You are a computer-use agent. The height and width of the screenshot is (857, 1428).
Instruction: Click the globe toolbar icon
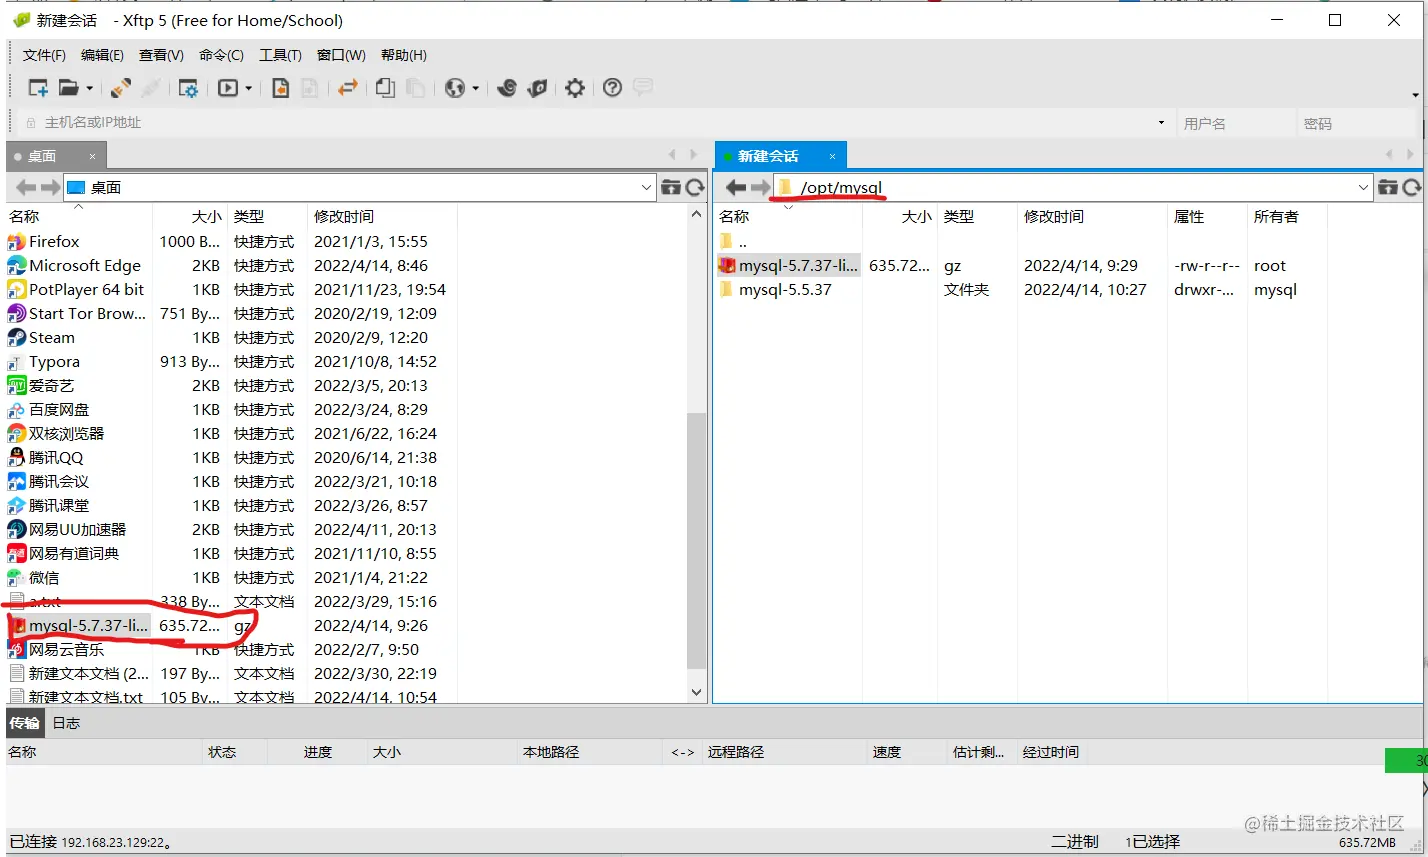(455, 88)
